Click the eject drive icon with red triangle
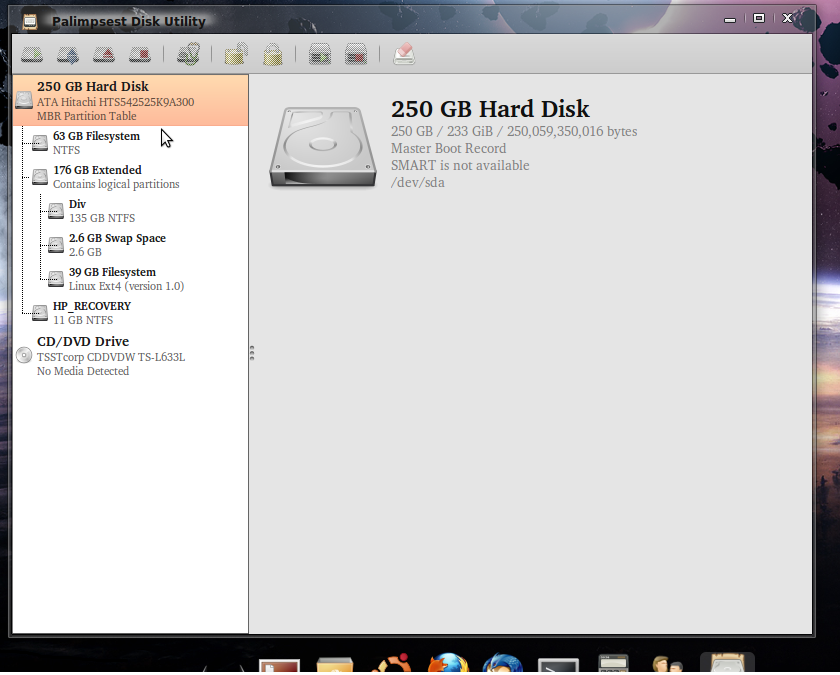This screenshot has width=840, height=675. pos(104,55)
